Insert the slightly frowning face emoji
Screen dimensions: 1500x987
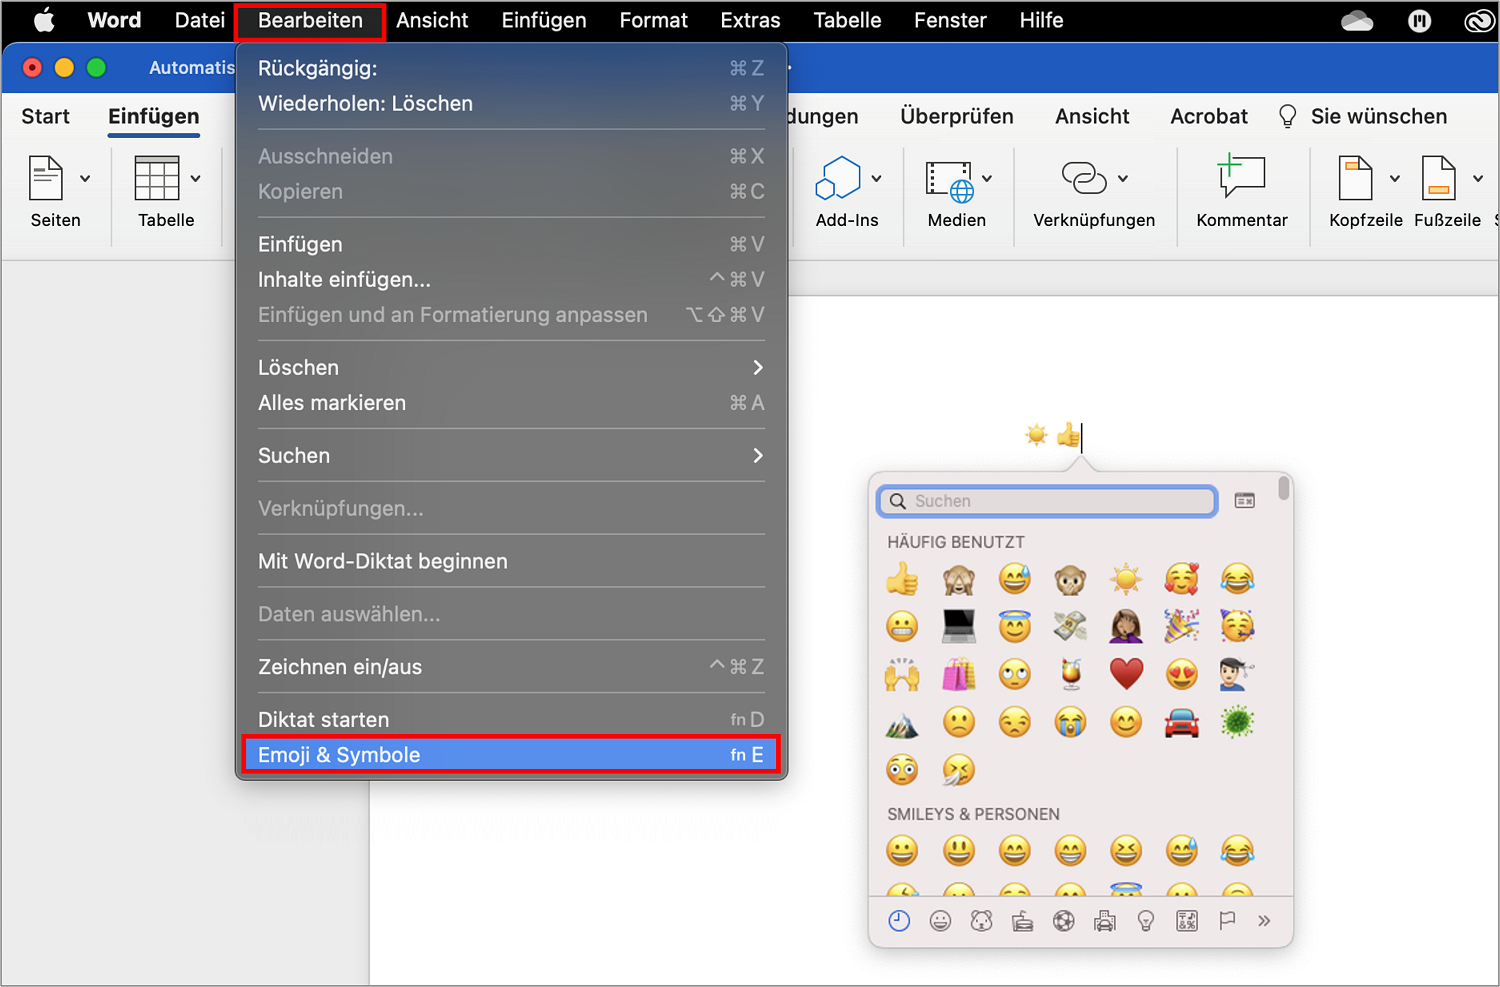tap(958, 722)
